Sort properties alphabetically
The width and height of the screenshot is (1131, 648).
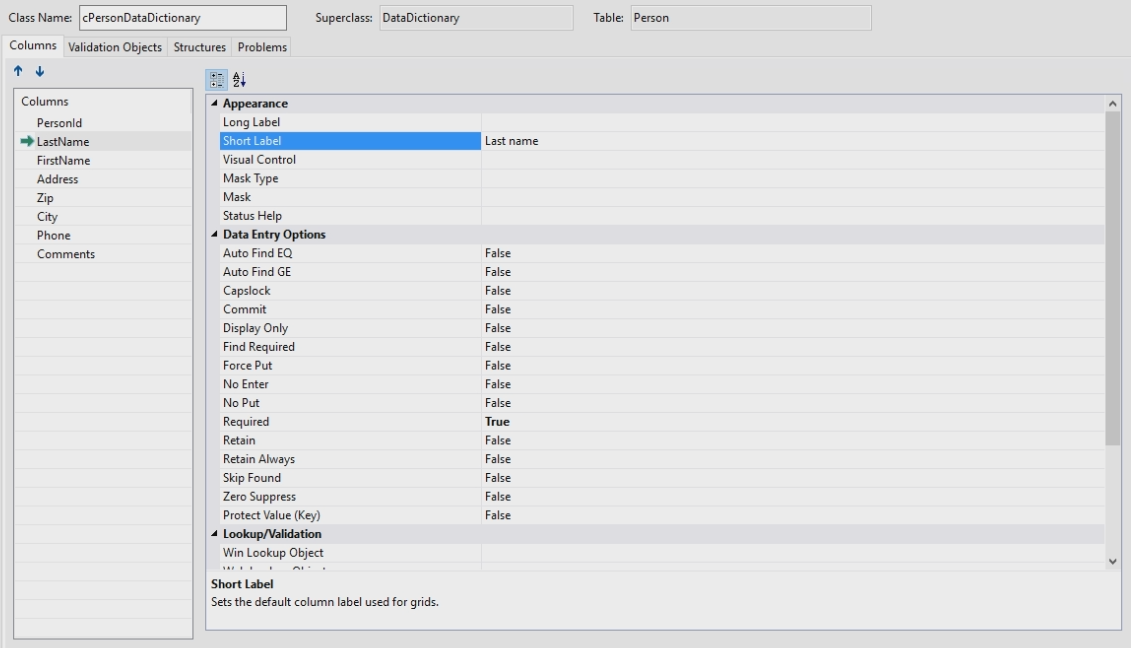tap(238, 79)
